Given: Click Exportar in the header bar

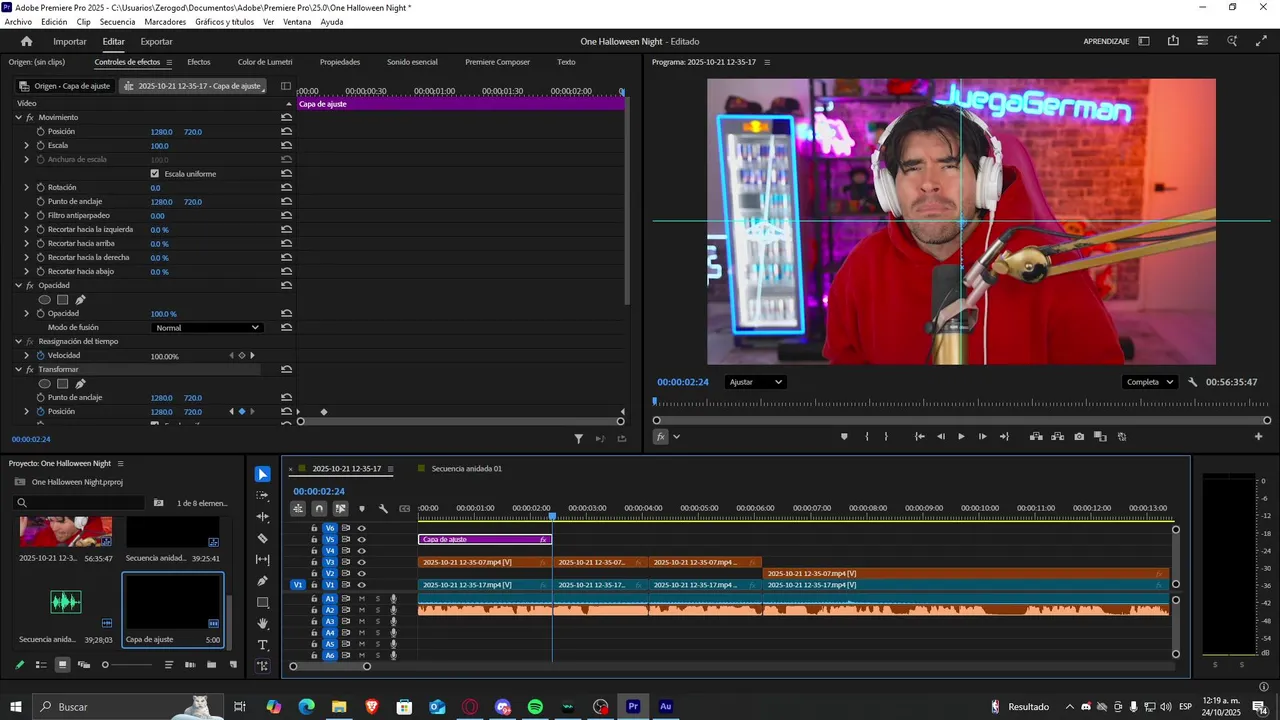Looking at the screenshot, I should pos(156,41).
